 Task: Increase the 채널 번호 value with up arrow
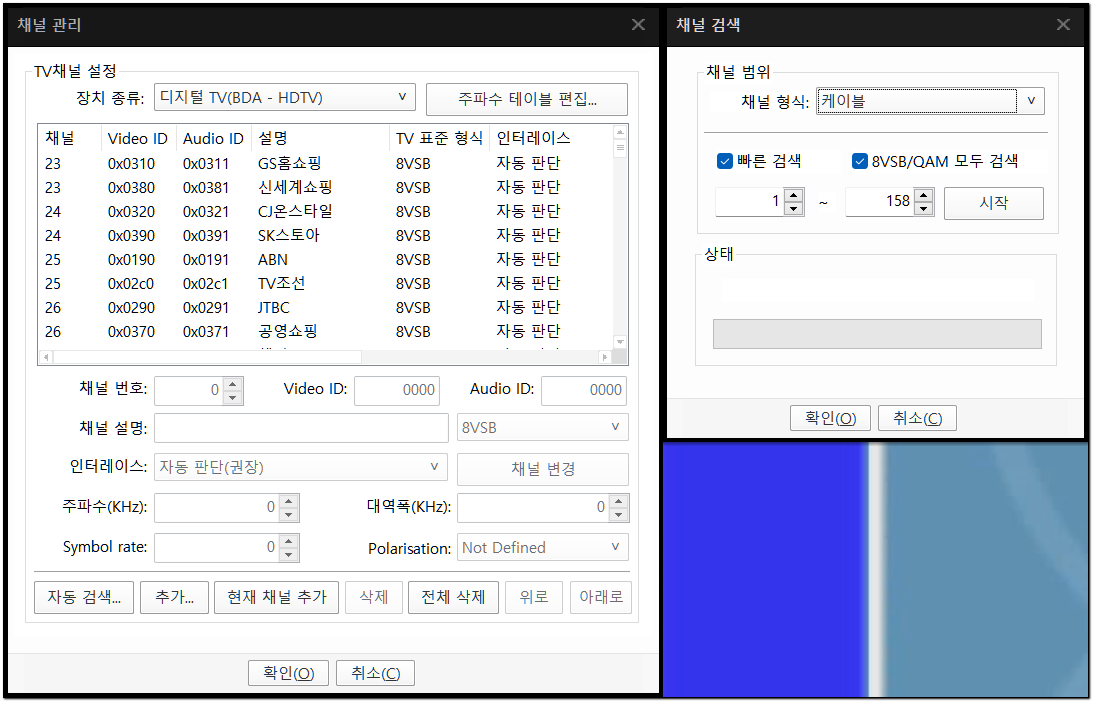point(233,383)
